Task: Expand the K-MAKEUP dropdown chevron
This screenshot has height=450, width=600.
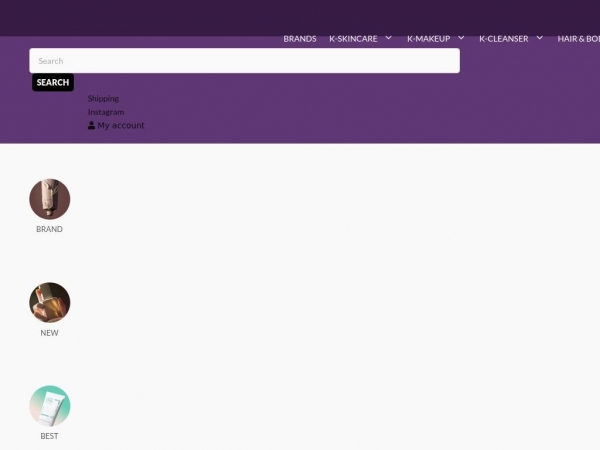Action: 461,38
